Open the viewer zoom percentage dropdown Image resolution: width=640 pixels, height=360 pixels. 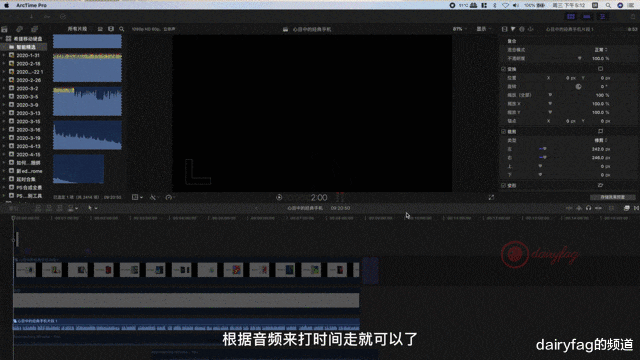point(460,29)
